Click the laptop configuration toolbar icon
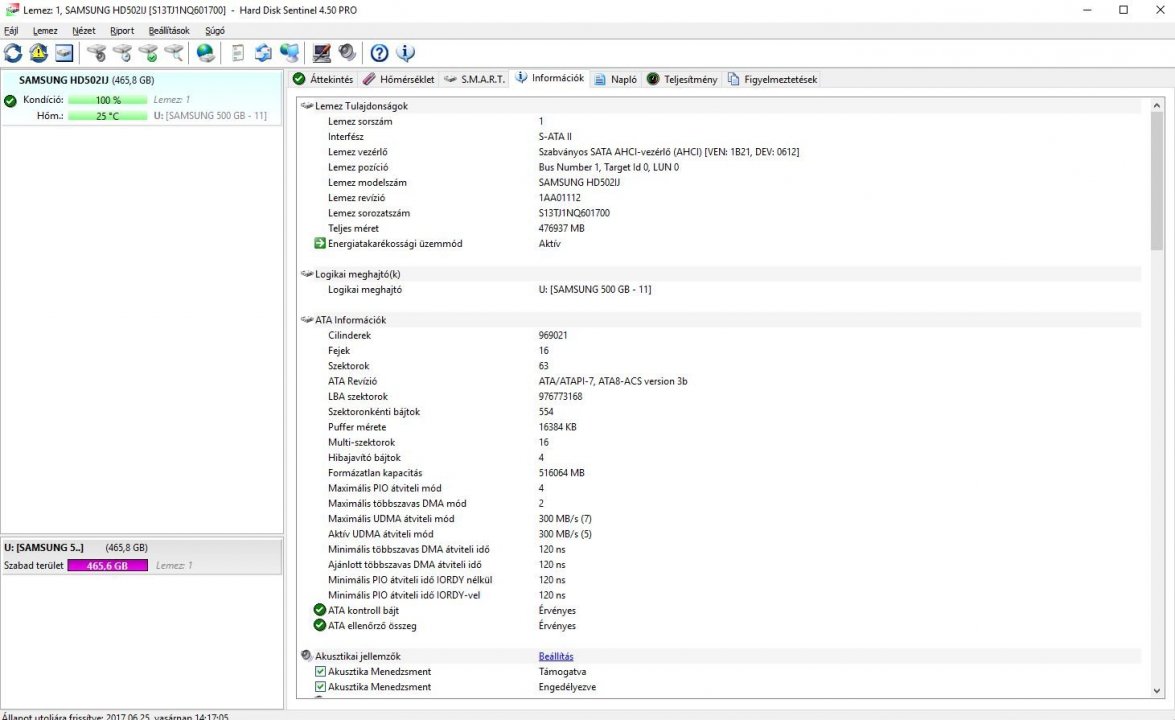Image resolution: width=1175 pixels, height=720 pixels. click(321, 52)
